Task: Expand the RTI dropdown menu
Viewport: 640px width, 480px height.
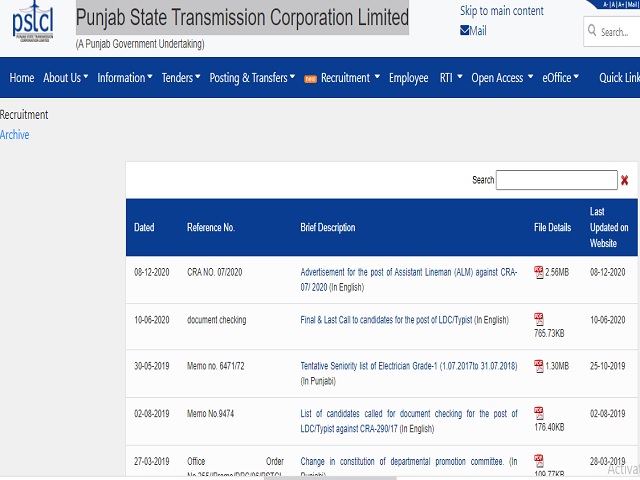Action: [451, 78]
